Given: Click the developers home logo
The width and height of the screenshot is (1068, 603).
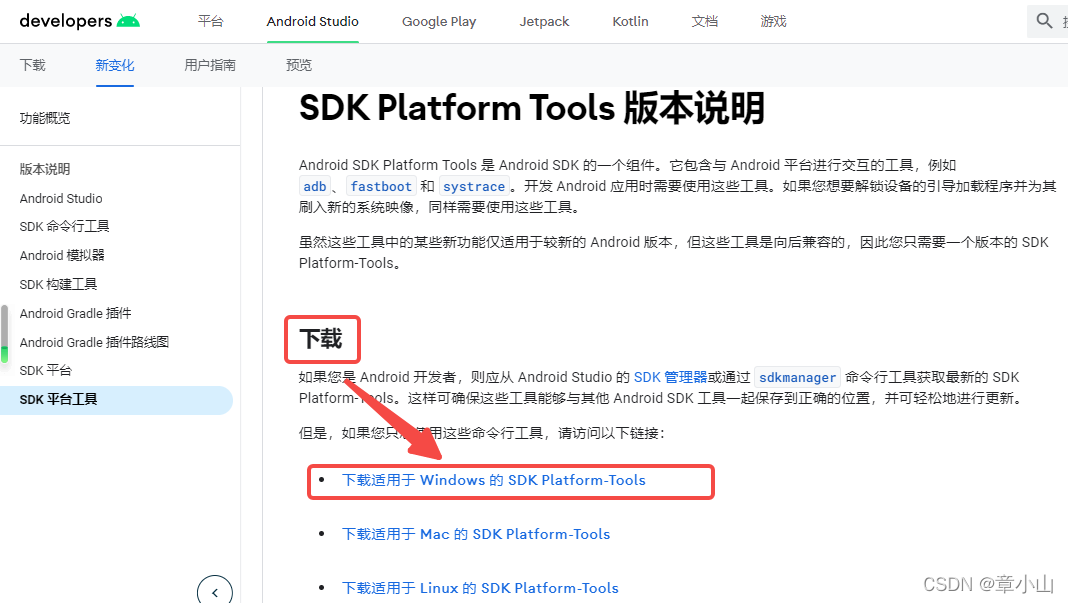Looking at the screenshot, I should tap(68, 20).
